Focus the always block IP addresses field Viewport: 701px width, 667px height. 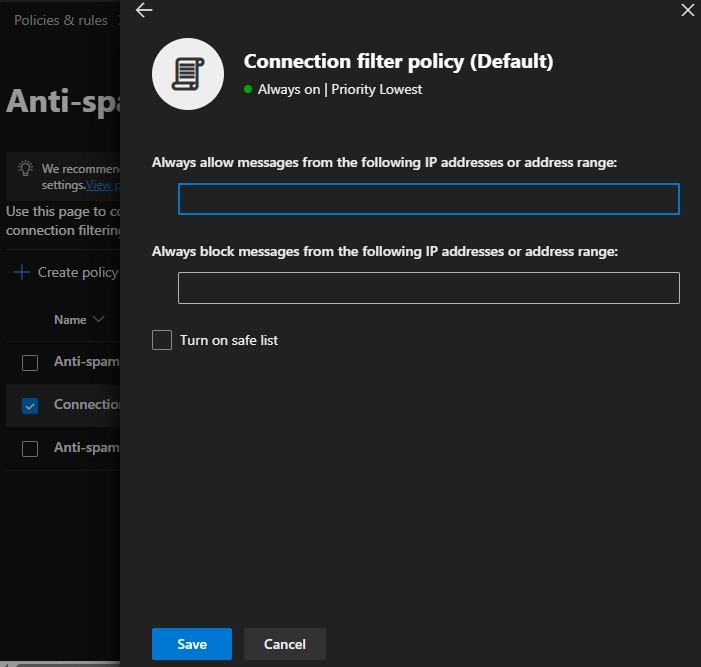429,288
